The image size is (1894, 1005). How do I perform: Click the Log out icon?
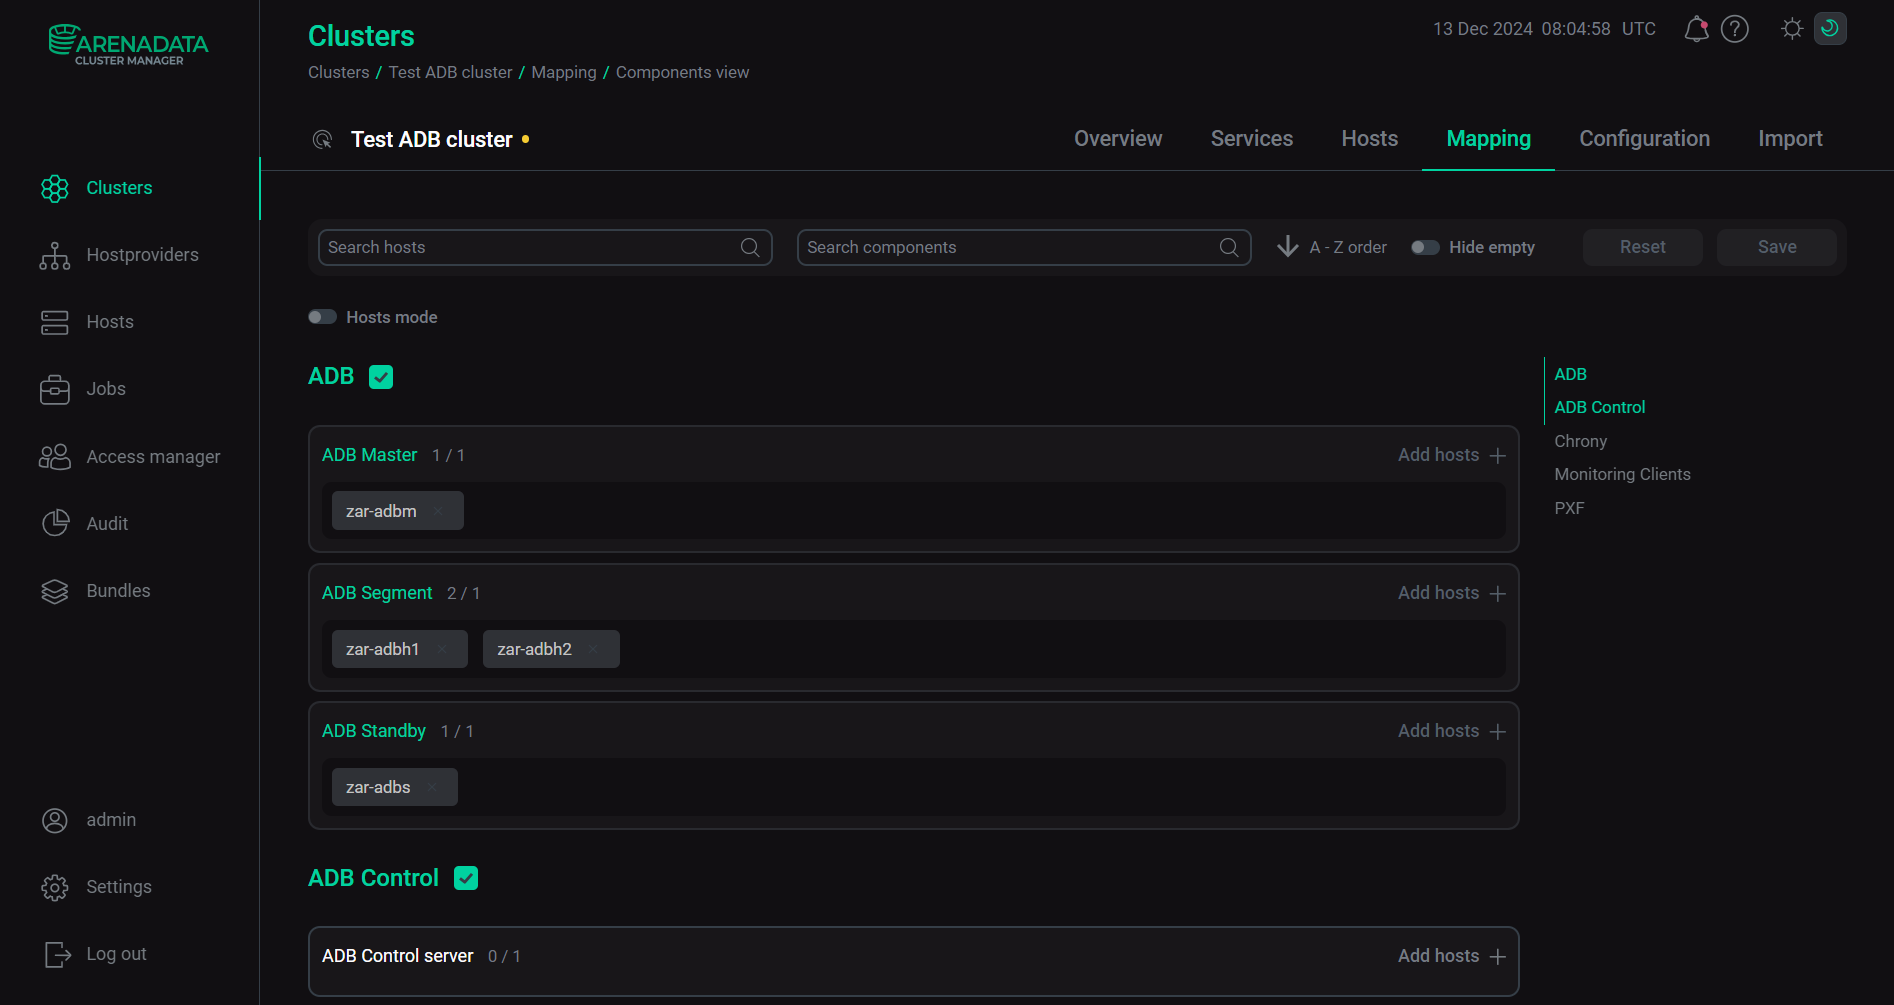(x=57, y=955)
